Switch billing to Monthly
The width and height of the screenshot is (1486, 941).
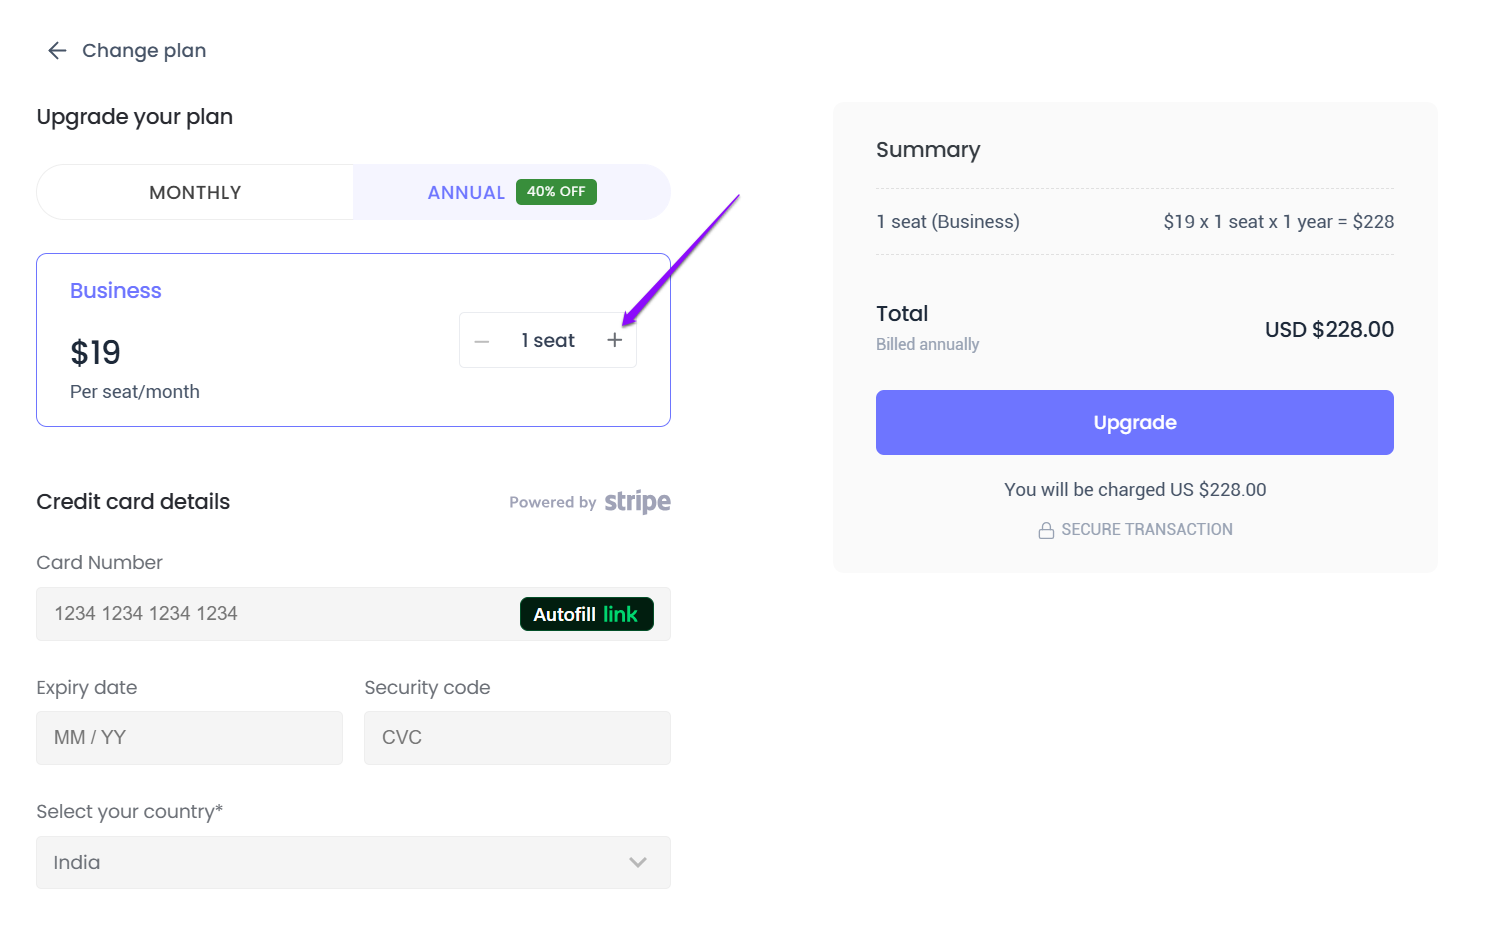click(x=195, y=192)
